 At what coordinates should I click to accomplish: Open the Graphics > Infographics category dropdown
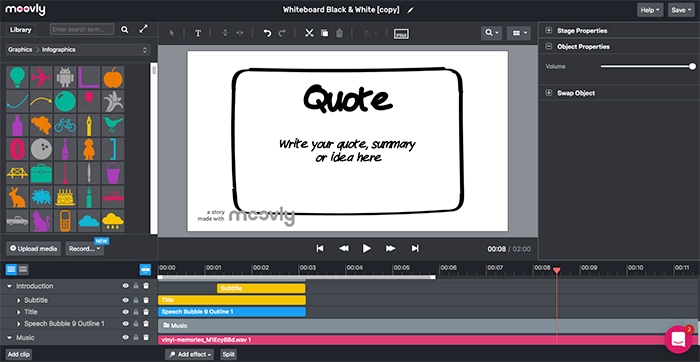pyautogui.click(x=78, y=50)
